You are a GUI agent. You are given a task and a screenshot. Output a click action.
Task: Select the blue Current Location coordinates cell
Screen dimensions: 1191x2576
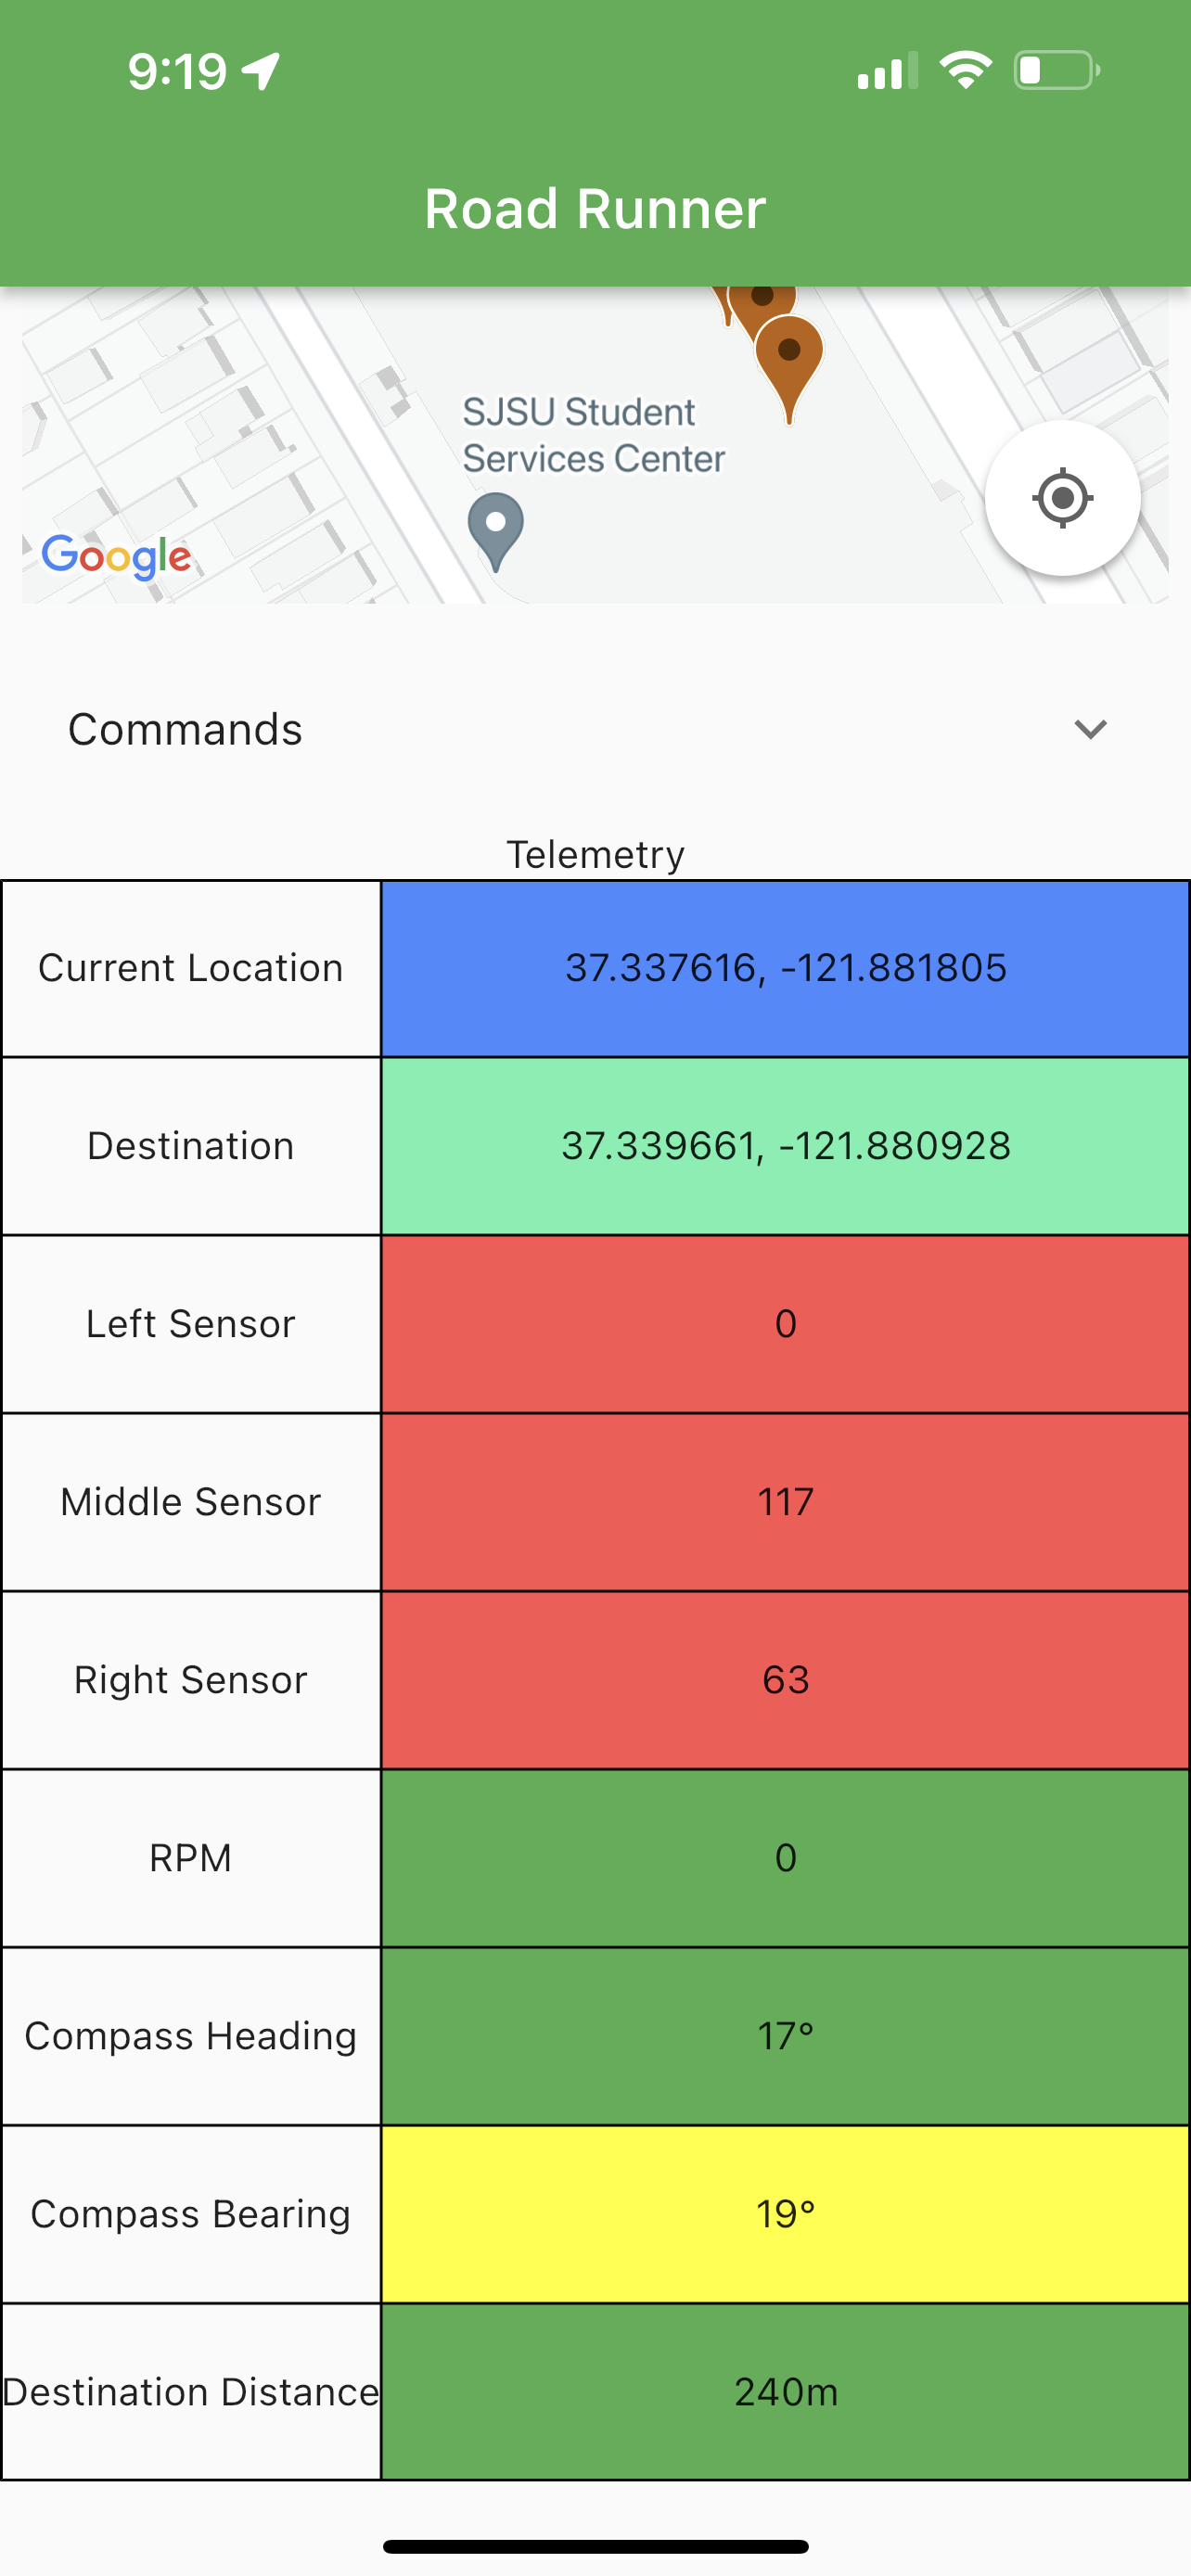[x=785, y=968]
